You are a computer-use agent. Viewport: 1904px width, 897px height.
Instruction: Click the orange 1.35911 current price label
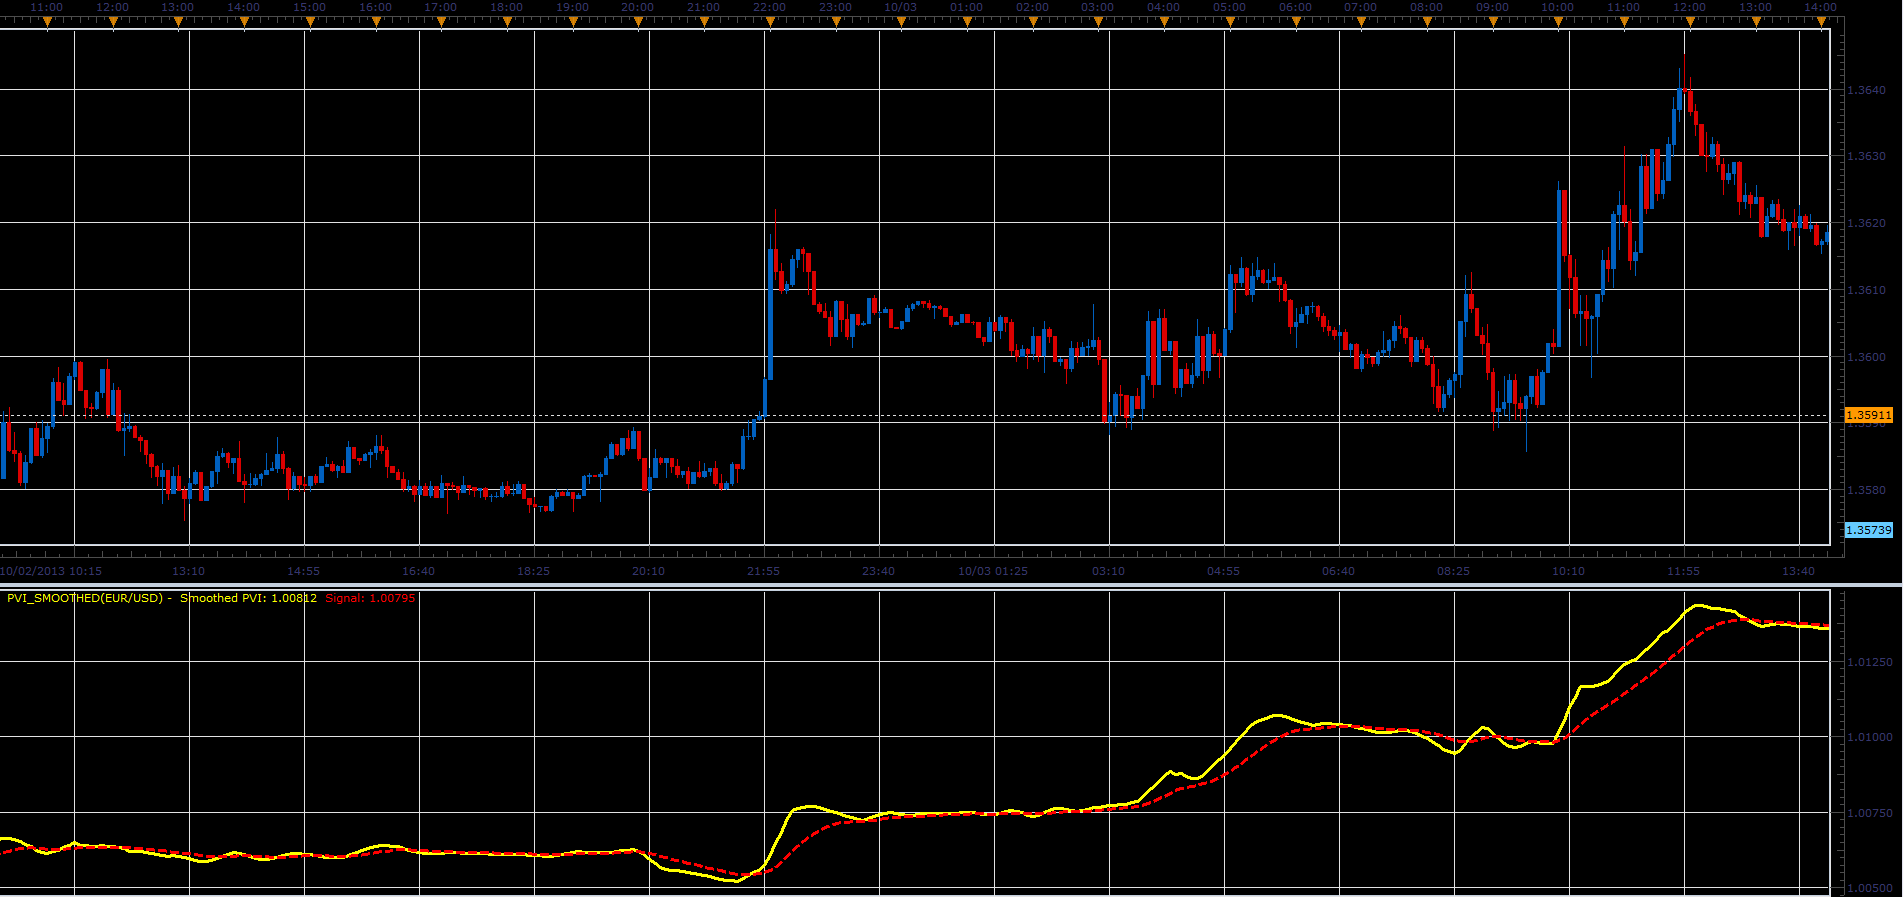point(1868,415)
